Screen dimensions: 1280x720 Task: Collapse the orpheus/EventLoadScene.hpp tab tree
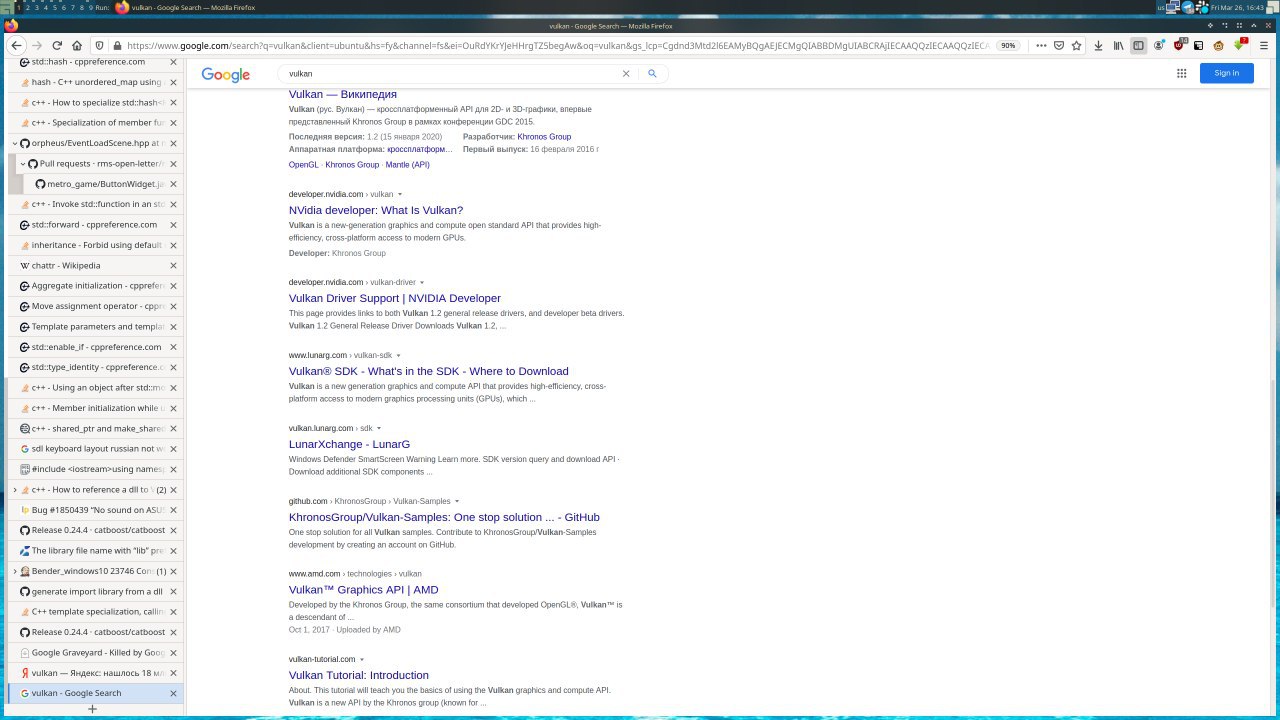coord(15,143)
